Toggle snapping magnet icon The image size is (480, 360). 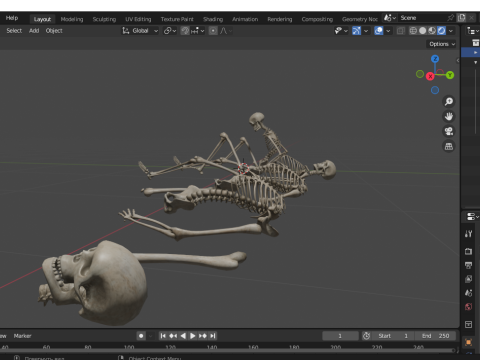point(185,31)
